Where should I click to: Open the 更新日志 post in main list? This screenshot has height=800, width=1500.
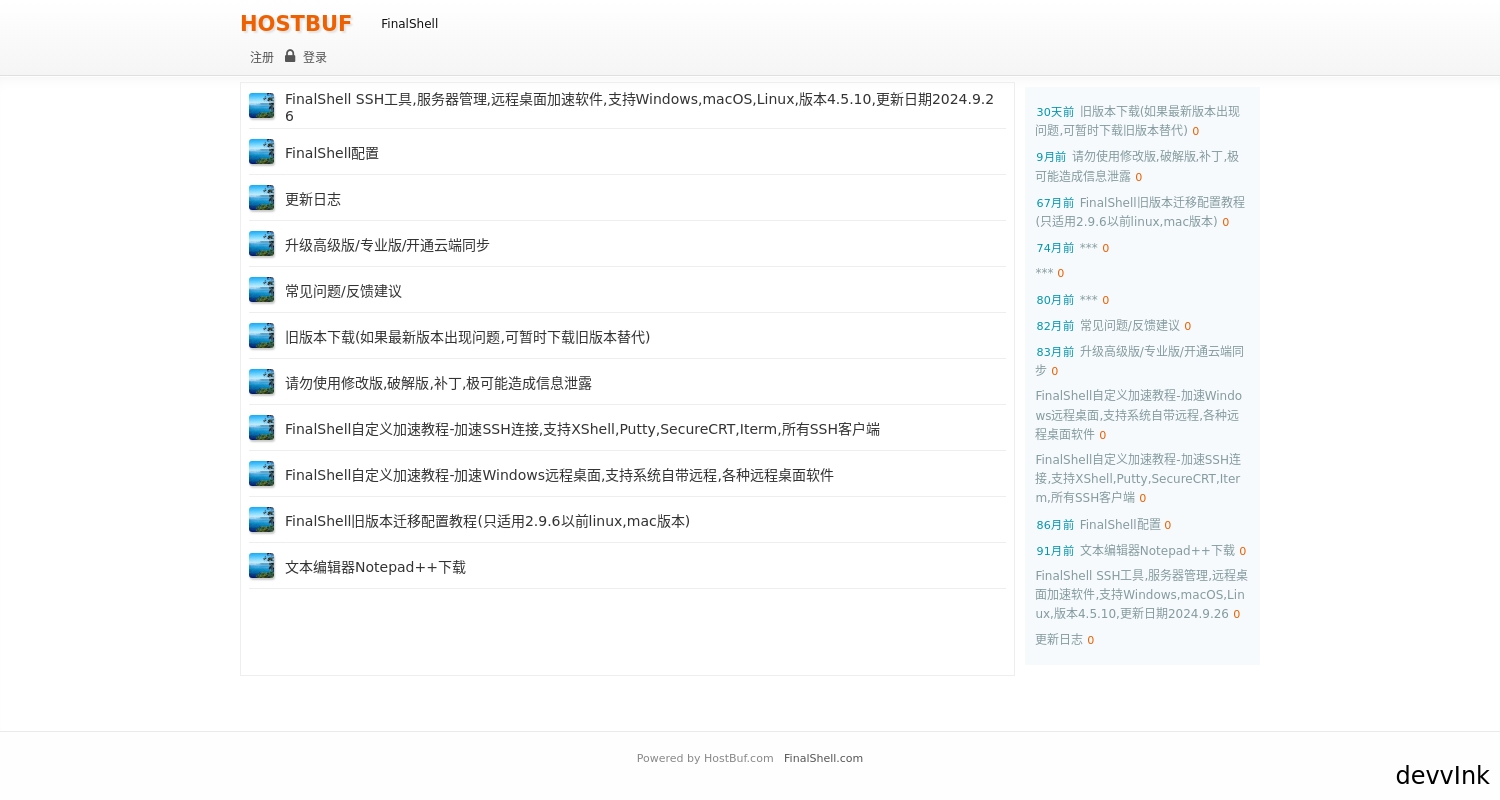pyautogui.click(x=313, y=199)
